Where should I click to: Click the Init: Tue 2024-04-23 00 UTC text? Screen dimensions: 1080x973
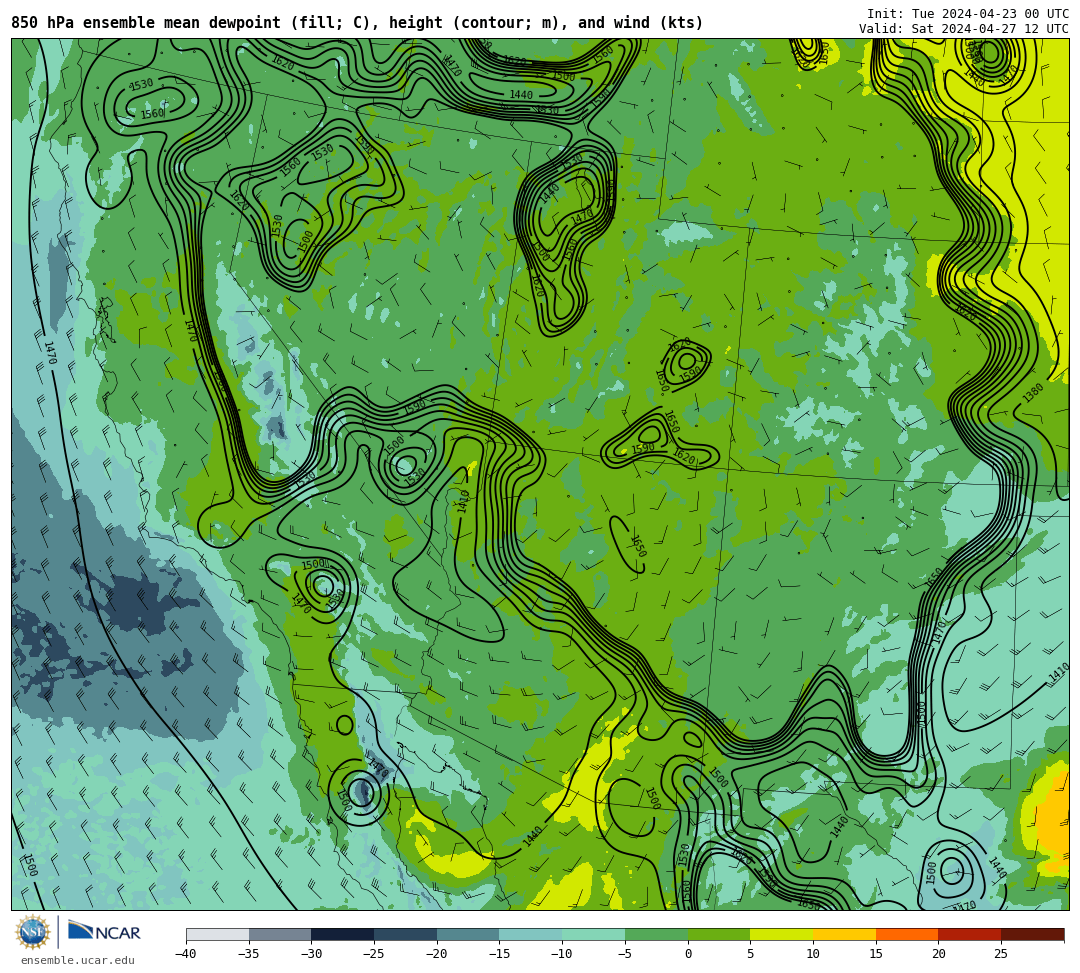pyautogui.click(x=968, y=14)
